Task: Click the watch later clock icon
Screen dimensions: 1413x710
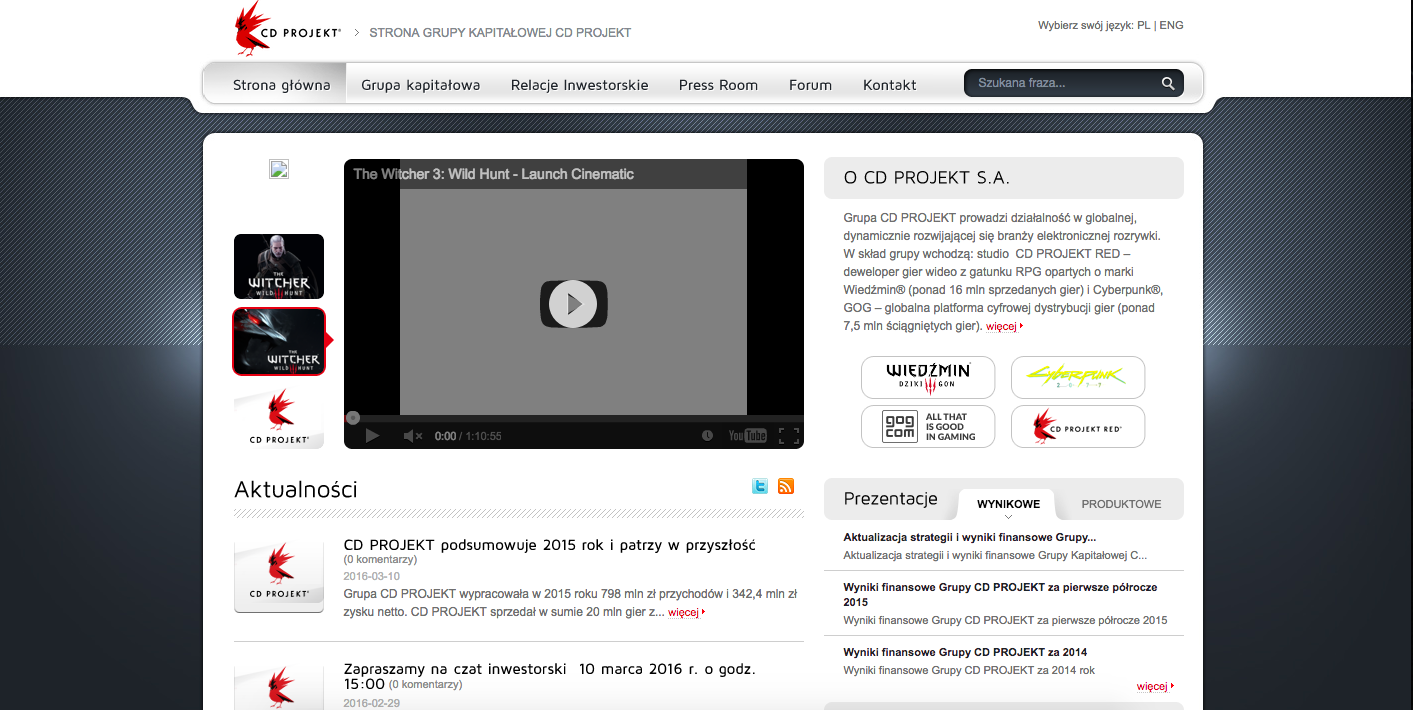Action: coord(707,436)
